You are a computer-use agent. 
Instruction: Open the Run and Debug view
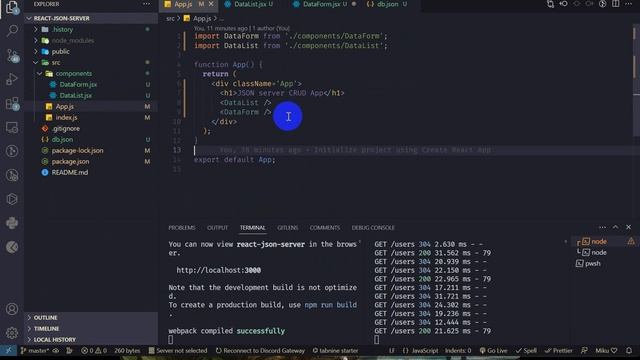point(12,79)
